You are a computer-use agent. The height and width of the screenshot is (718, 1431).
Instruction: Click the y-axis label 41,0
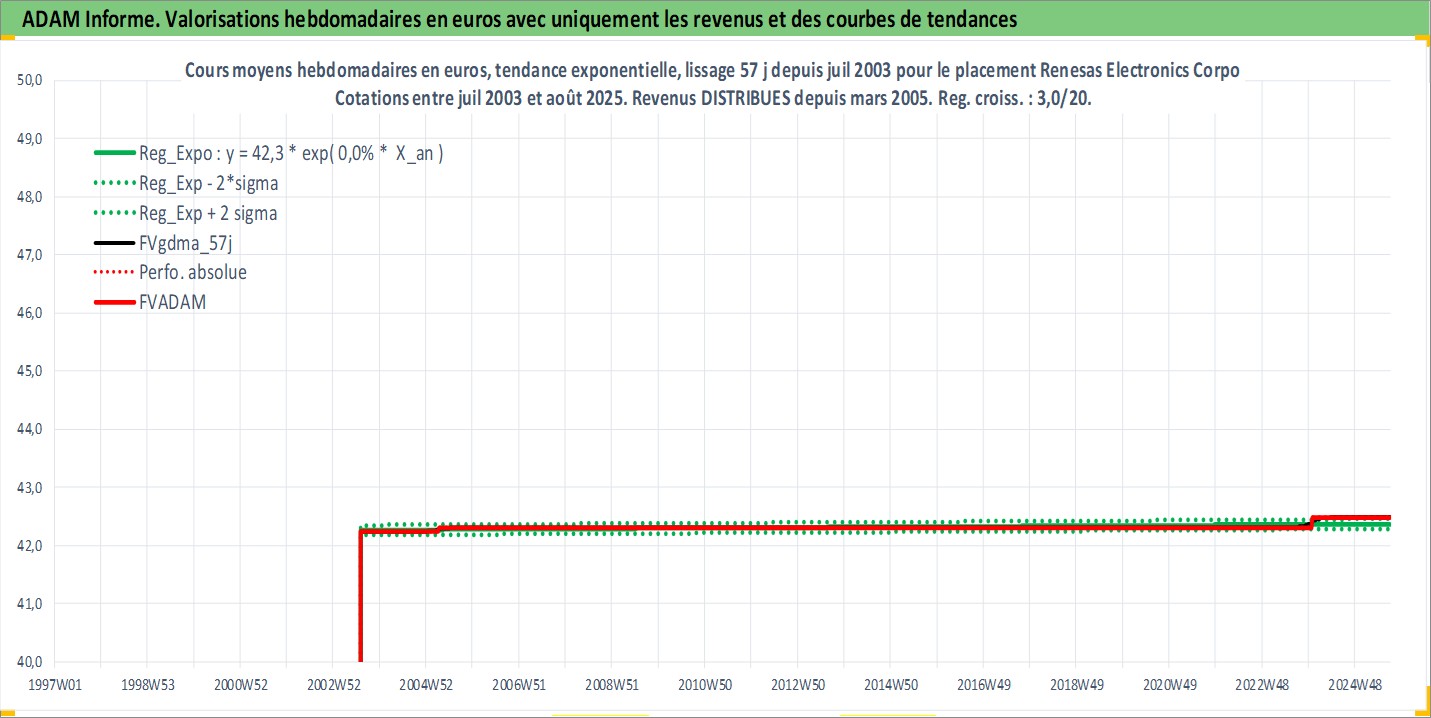[x=31, y=603]
